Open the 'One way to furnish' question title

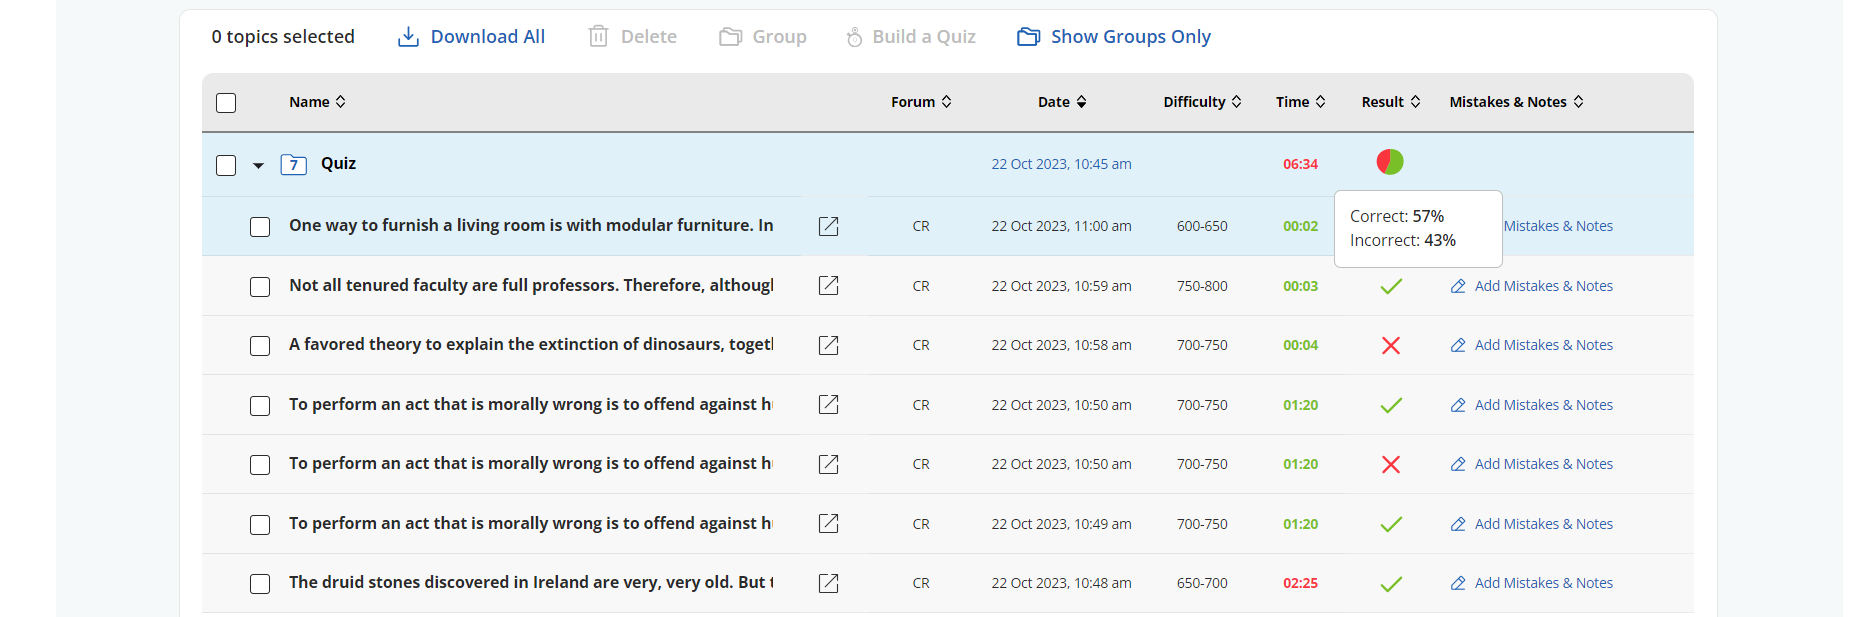coord(530,226)
